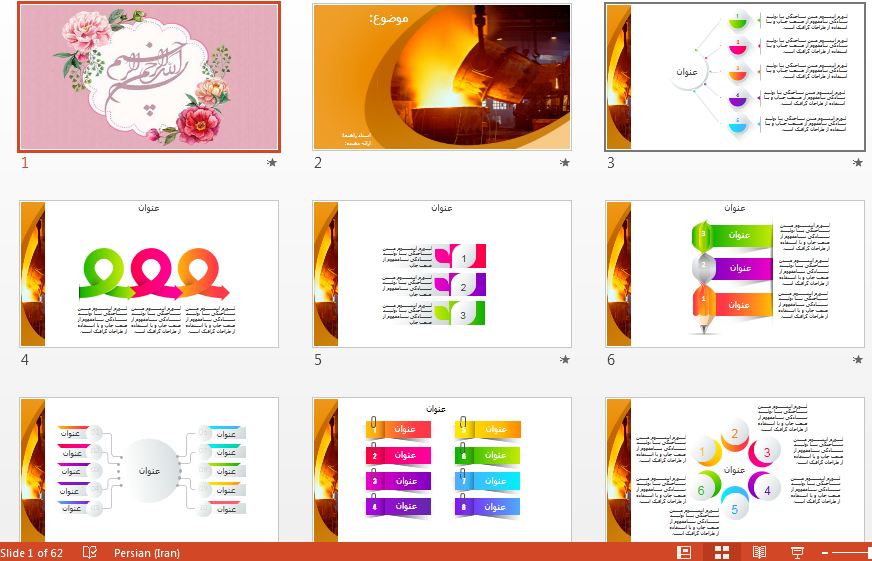Open Reading View

759,552
